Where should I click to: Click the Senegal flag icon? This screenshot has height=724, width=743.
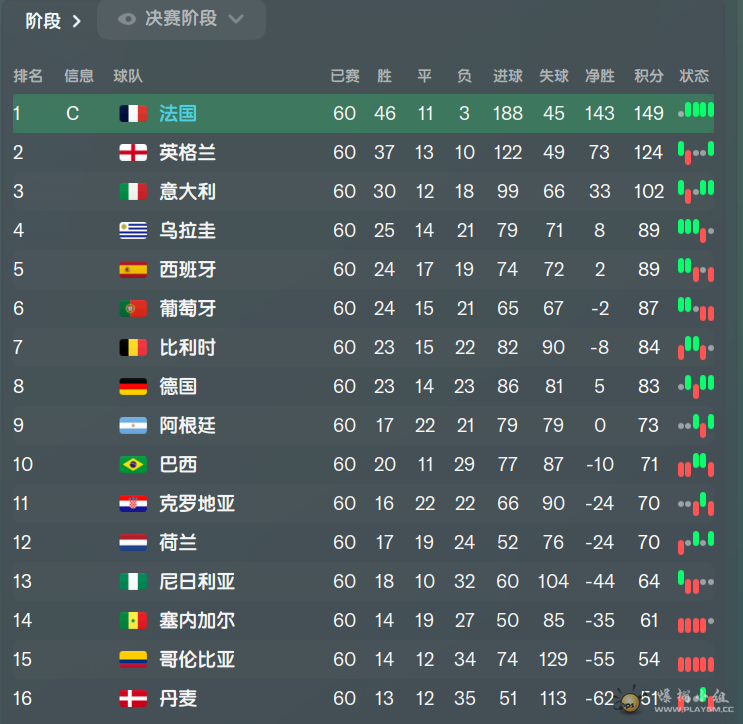[x=133, y=620]
